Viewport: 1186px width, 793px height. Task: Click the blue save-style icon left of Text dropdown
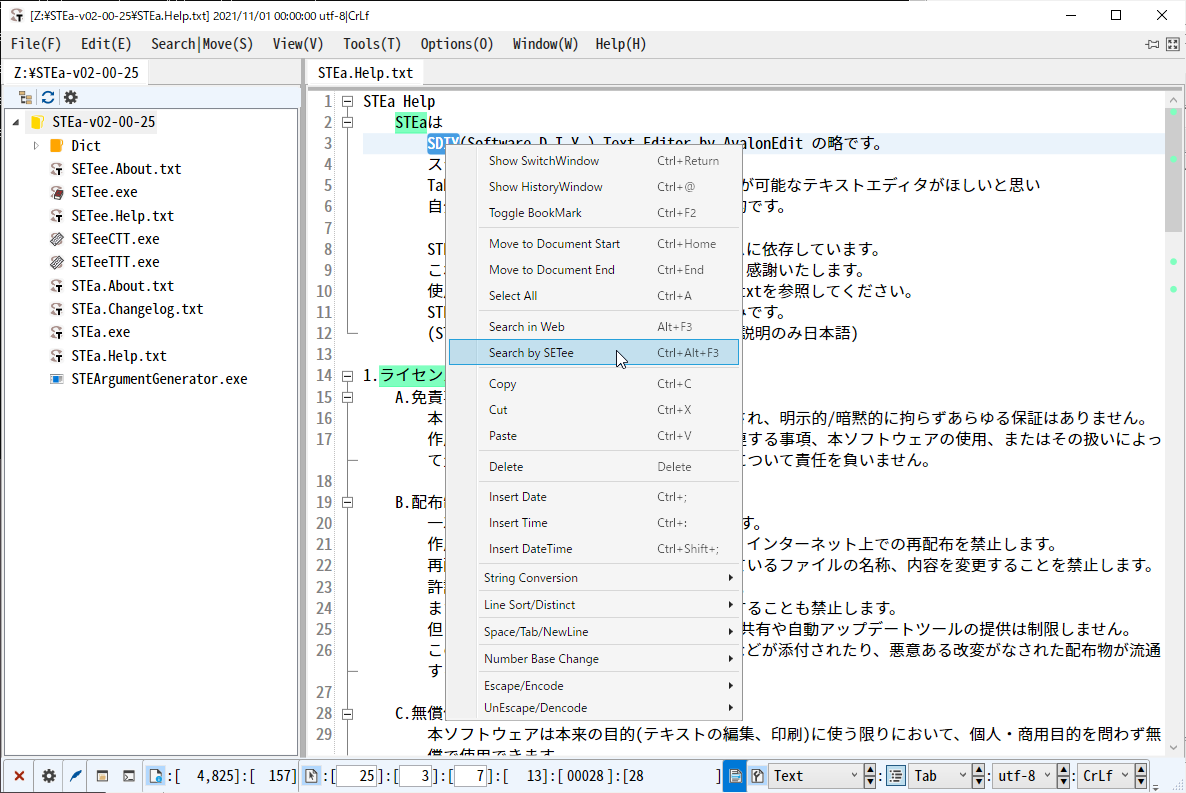734,776
